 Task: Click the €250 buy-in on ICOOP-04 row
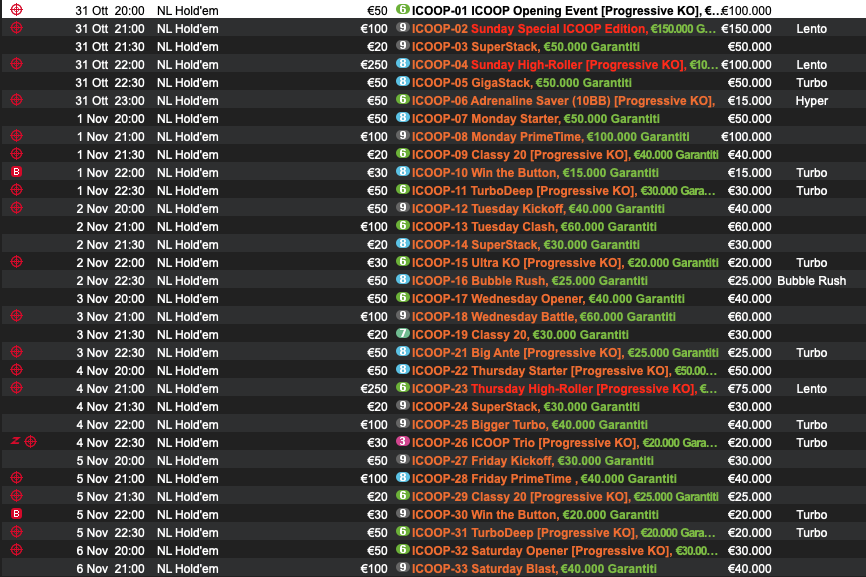pyautogui.click(x=374, y=65)
